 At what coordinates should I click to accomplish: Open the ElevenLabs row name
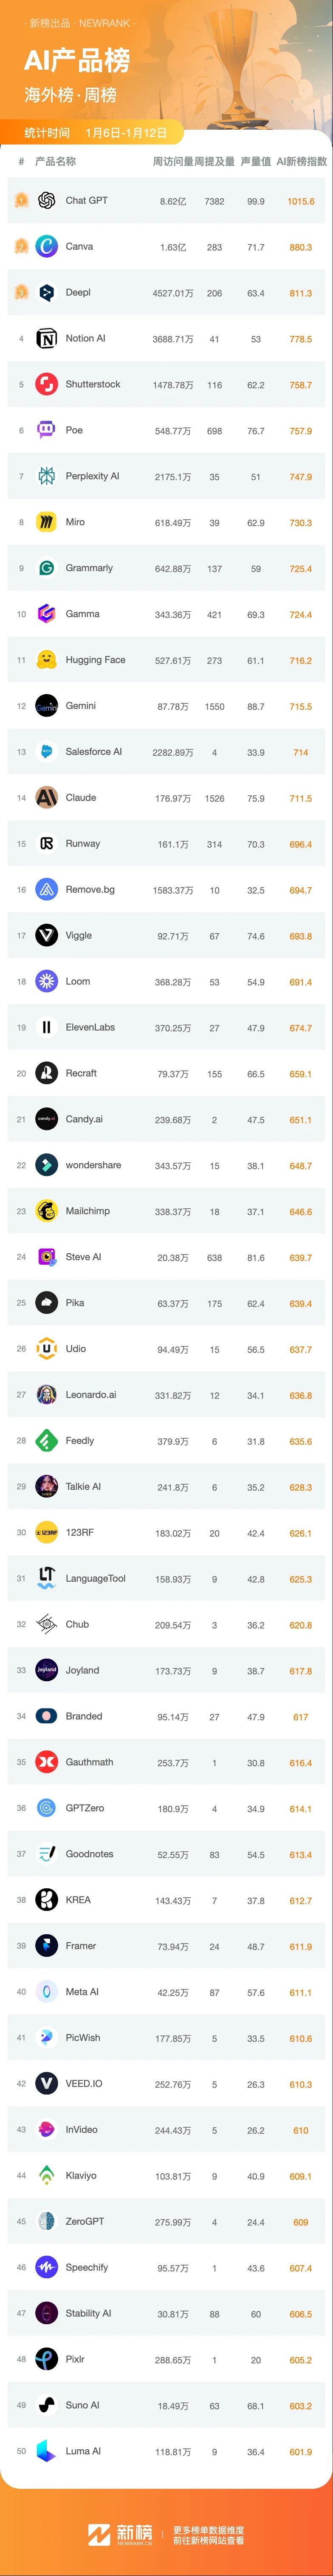(x=90, y=1027)
